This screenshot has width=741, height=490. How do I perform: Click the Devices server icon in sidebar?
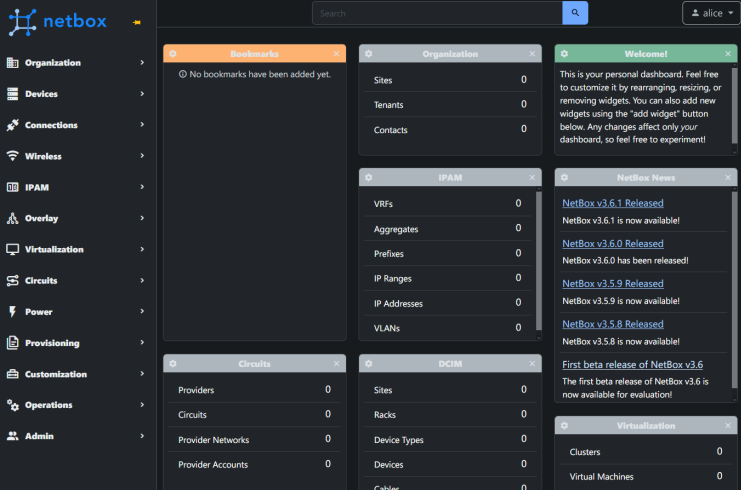pyautogui.click(x=13, y=94)
